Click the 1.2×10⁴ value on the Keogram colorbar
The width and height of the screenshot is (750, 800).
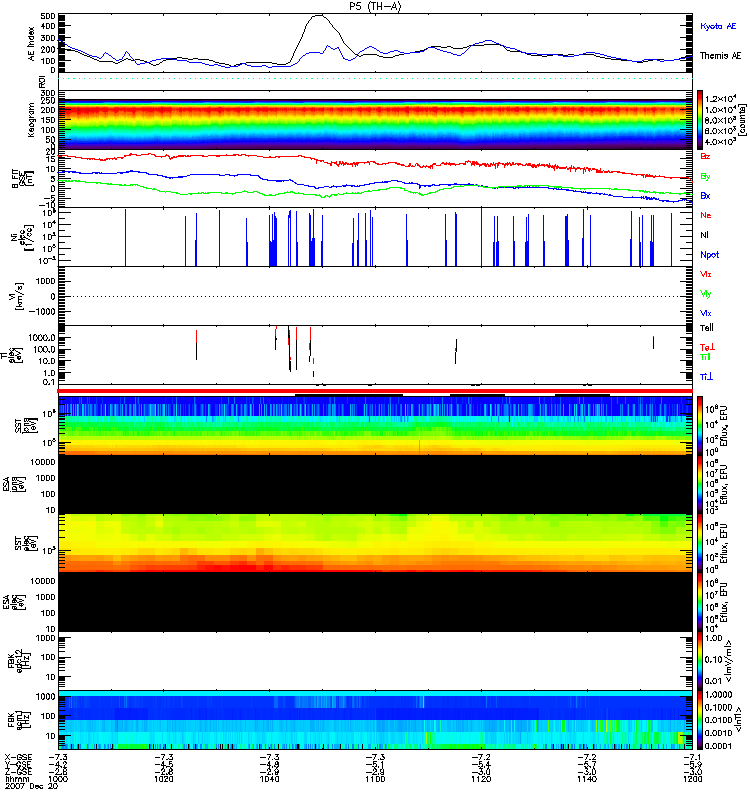720,98
